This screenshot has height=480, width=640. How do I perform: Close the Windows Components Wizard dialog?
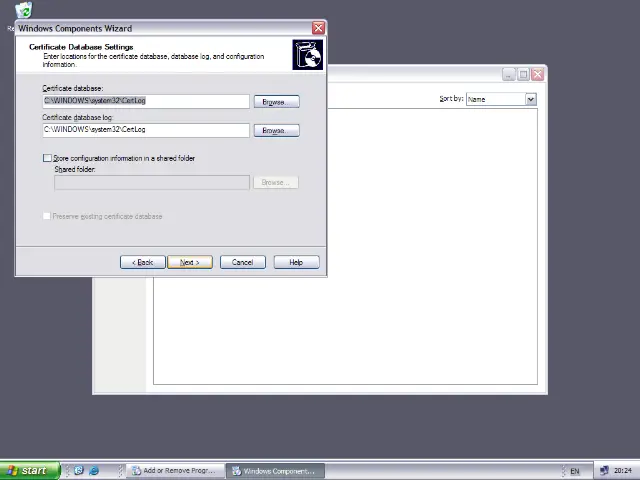(x=318, y=28)
